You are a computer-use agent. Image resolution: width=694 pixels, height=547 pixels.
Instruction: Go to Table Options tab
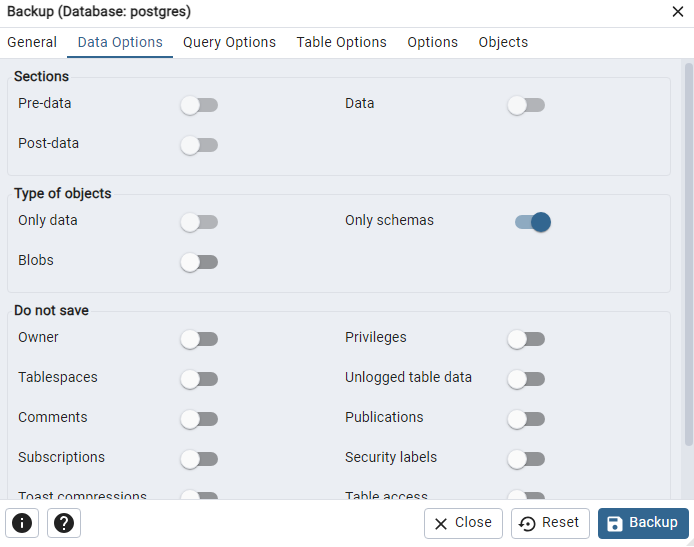point(341,42)
